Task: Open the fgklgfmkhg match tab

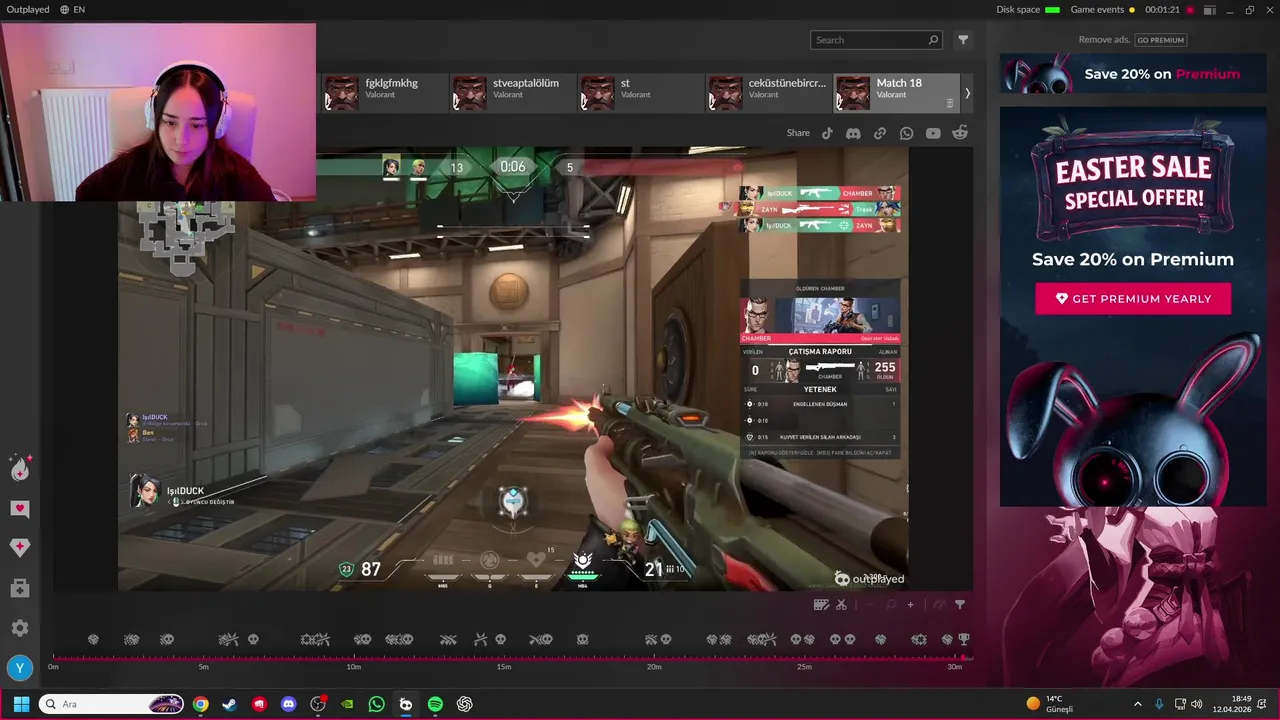Action: (384, 92)
